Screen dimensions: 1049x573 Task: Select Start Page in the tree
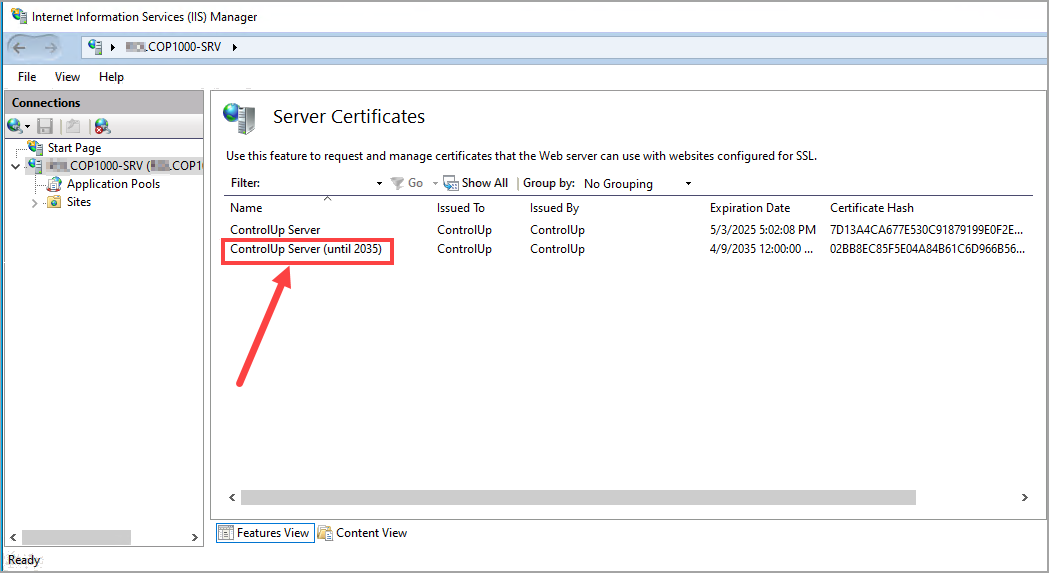click(74, 147)
